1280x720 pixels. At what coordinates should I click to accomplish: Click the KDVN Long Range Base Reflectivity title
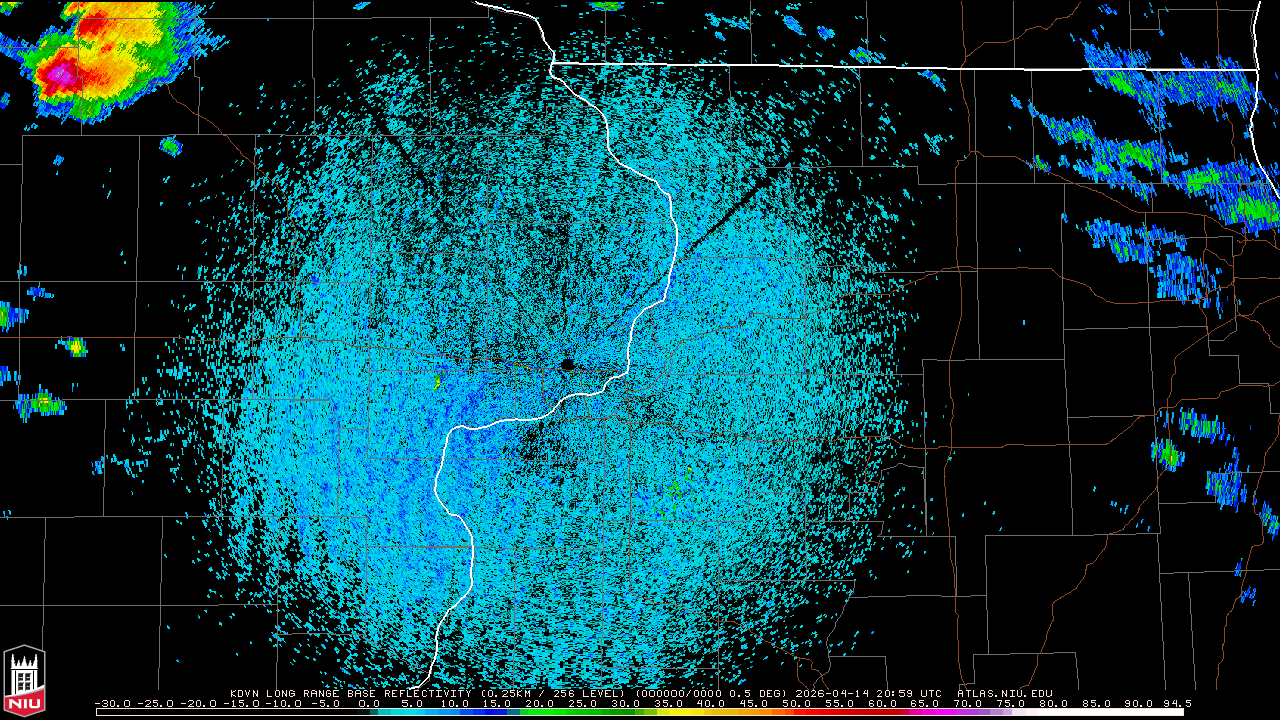[350, 693]
